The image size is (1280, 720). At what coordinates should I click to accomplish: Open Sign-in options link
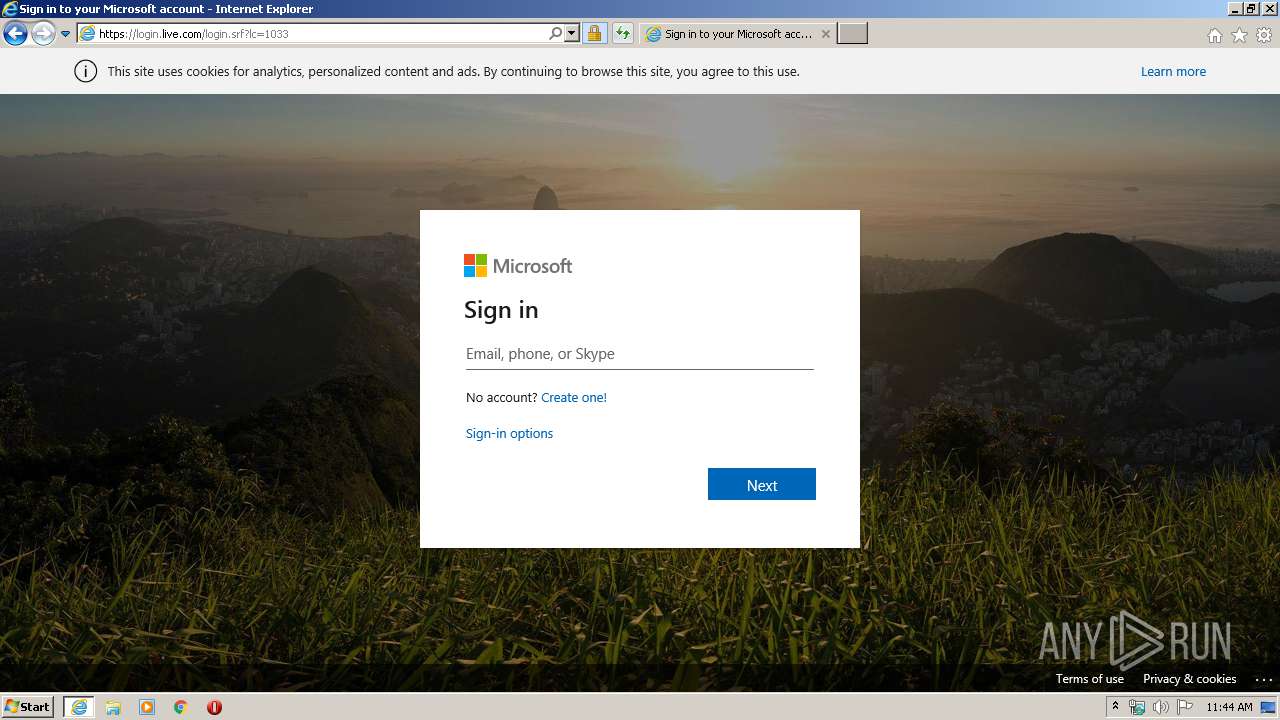coord(509,434)
